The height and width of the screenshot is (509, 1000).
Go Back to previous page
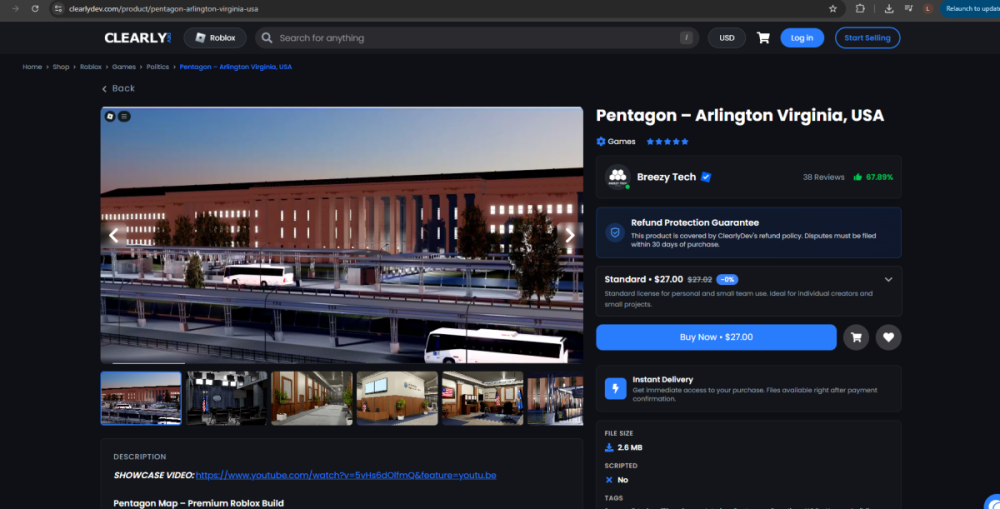pyautogui.click(x=119, y=89)
